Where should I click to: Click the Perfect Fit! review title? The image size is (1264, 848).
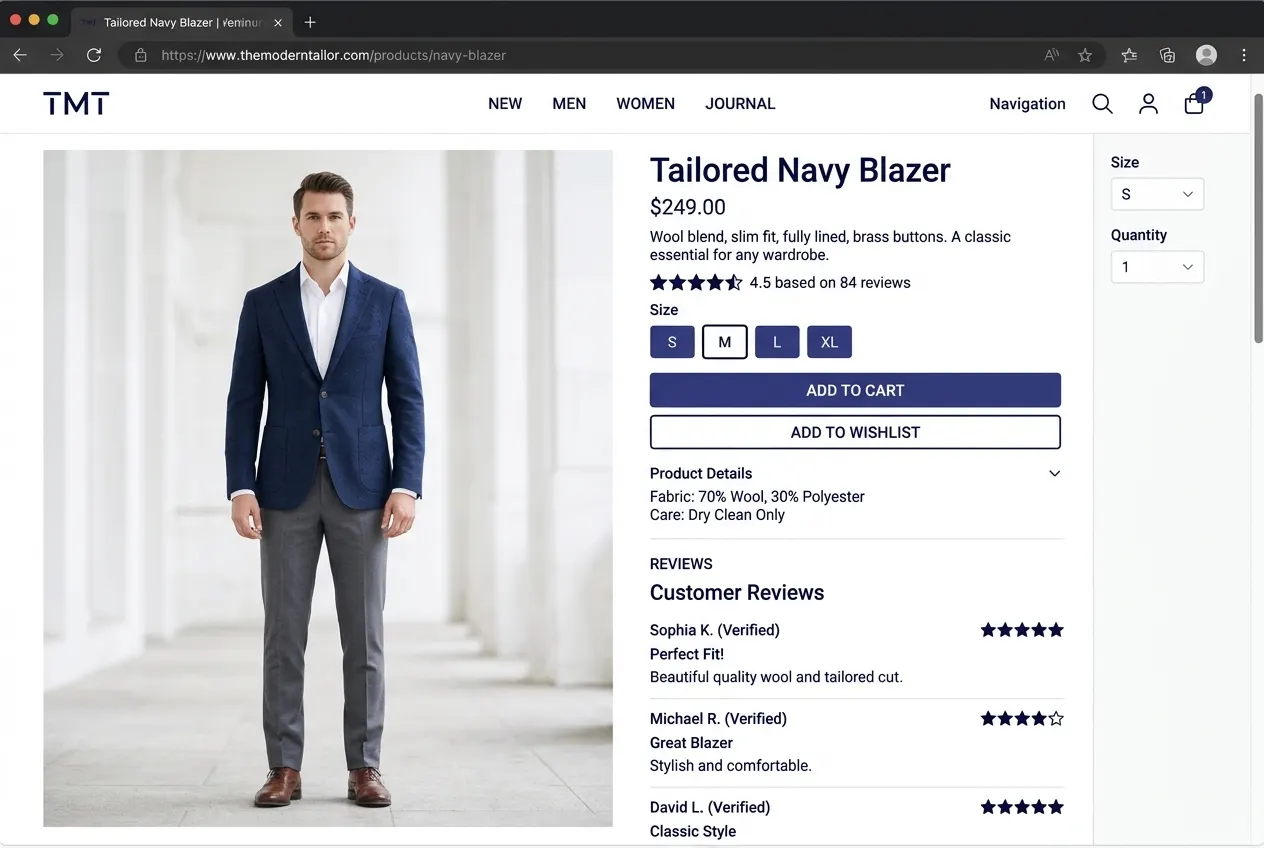(x=687, y=654)
